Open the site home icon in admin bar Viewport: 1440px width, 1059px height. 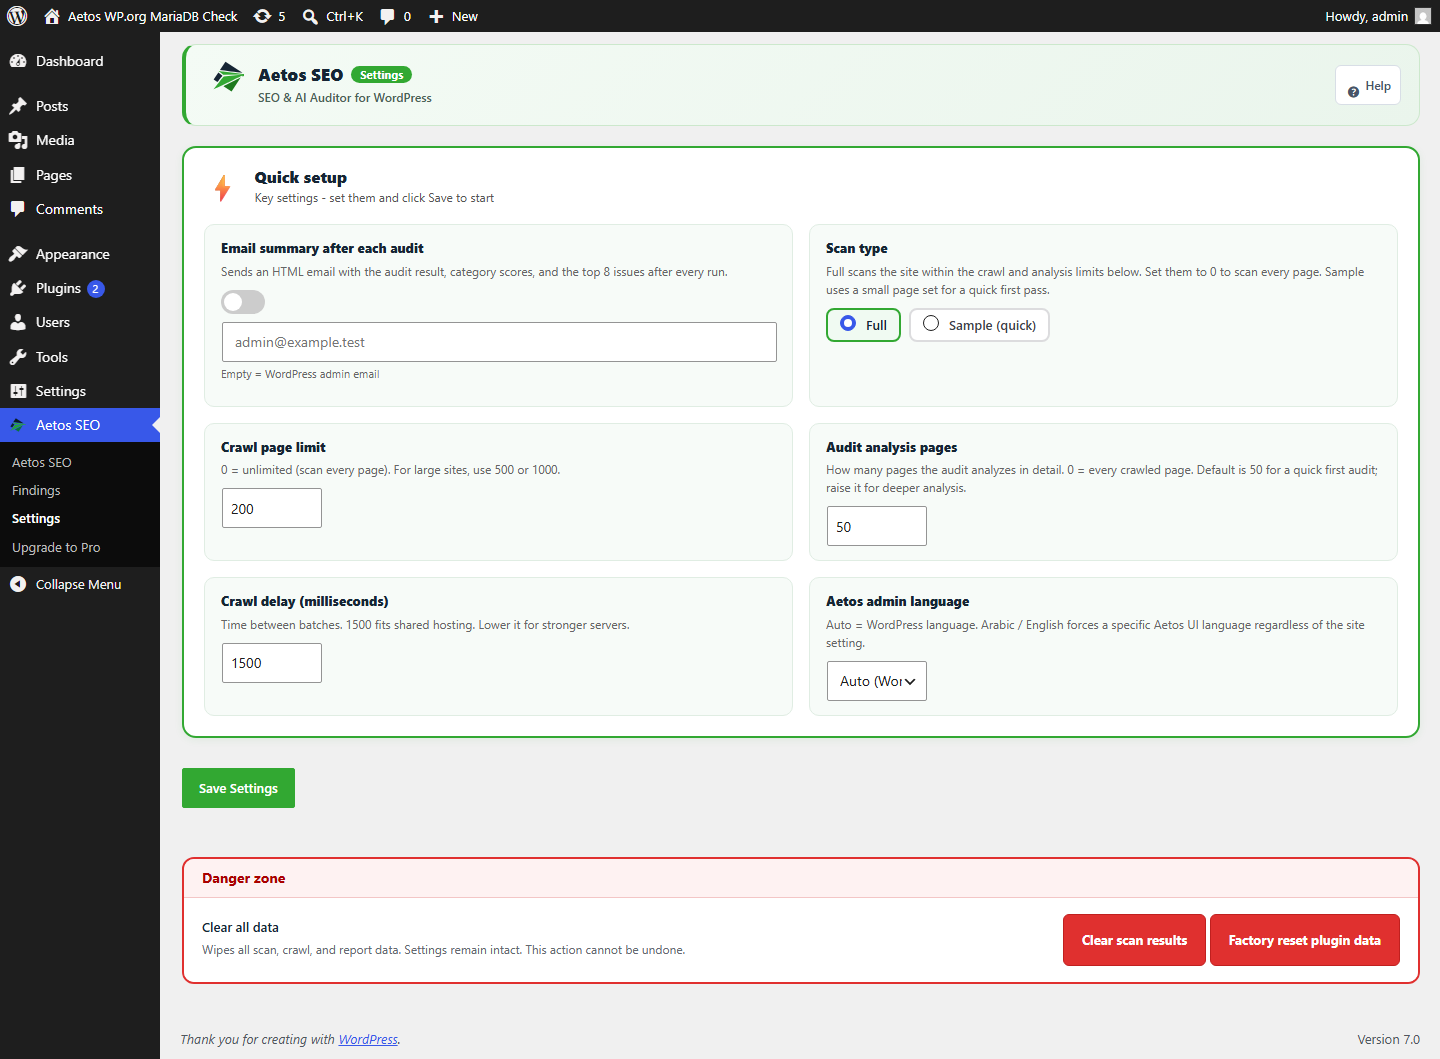[52, 16]
